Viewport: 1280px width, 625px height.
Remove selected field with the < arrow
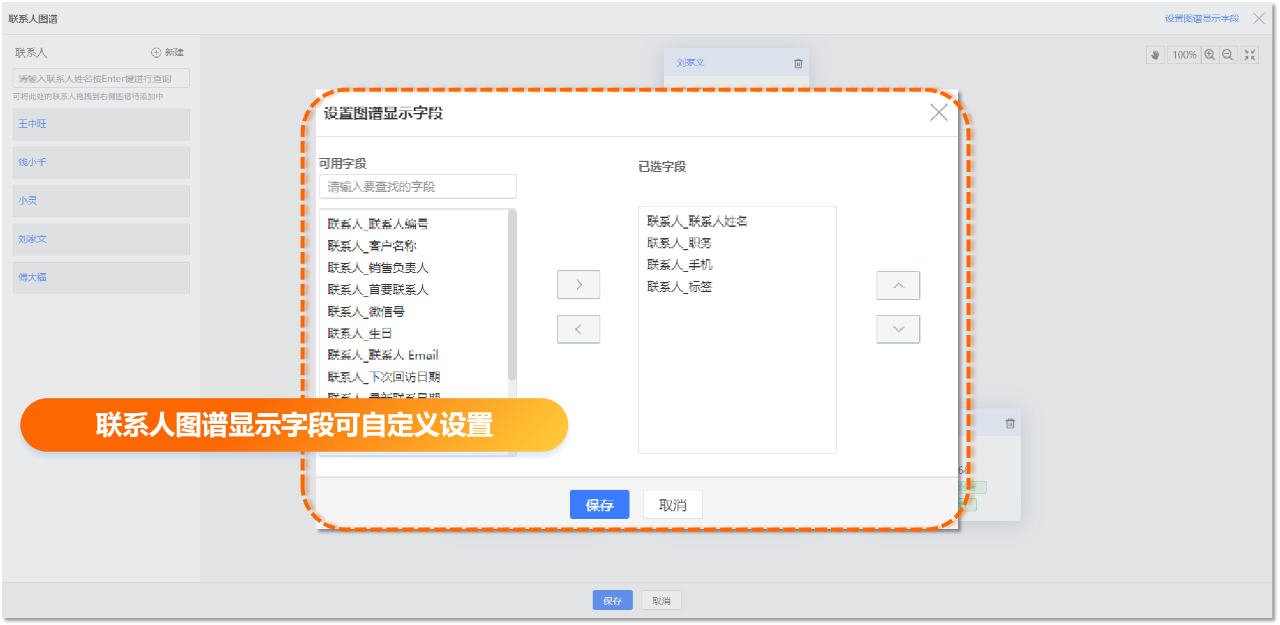[578, 329]
